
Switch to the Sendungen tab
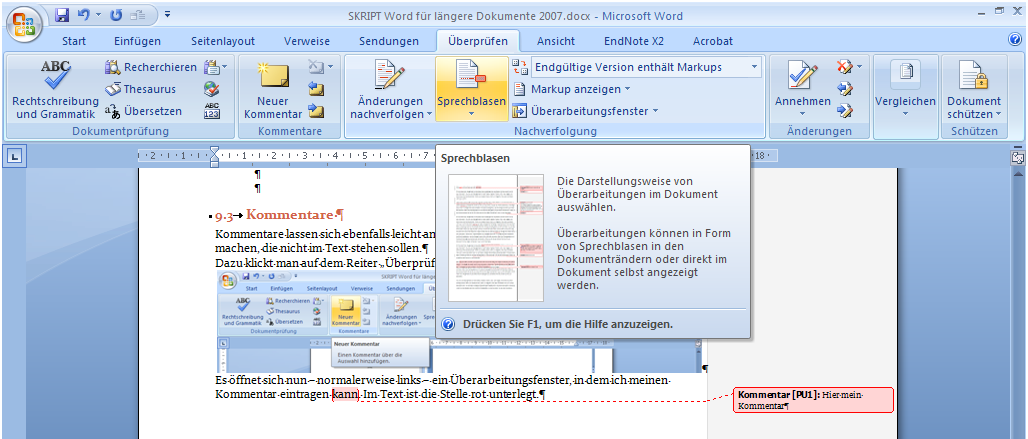(x=389, y=41)
